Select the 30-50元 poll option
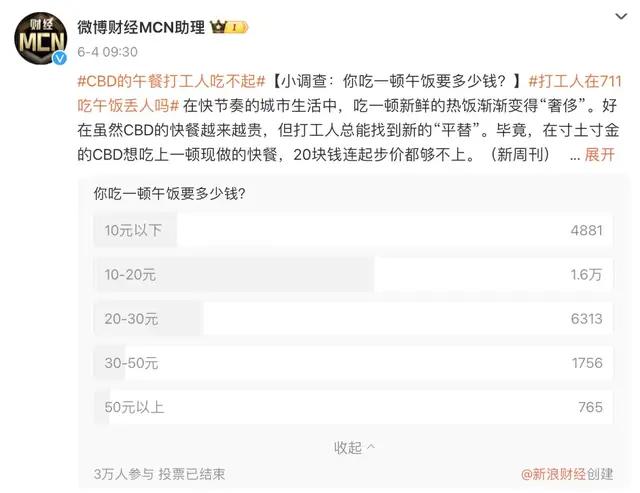 (353, 362)
